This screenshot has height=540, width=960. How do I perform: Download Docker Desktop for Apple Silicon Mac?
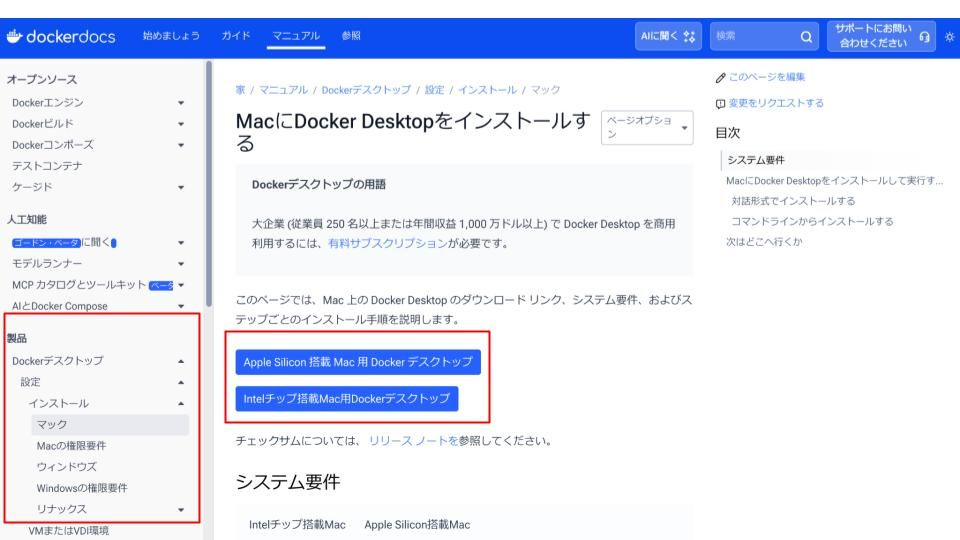point(358,361)
